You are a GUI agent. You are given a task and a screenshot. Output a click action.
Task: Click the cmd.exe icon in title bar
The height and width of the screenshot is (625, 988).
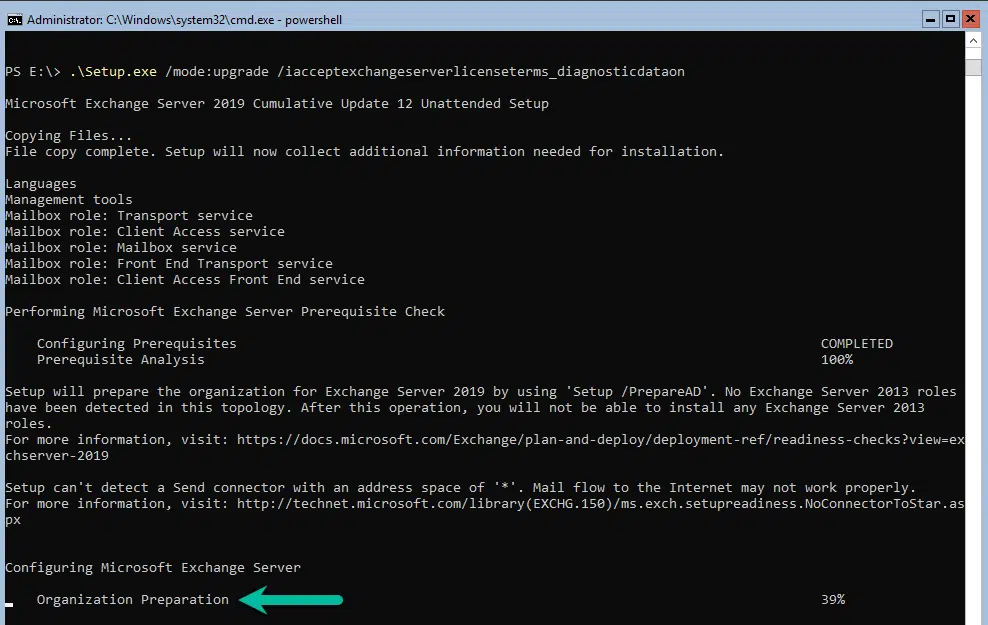pos(14,20)
